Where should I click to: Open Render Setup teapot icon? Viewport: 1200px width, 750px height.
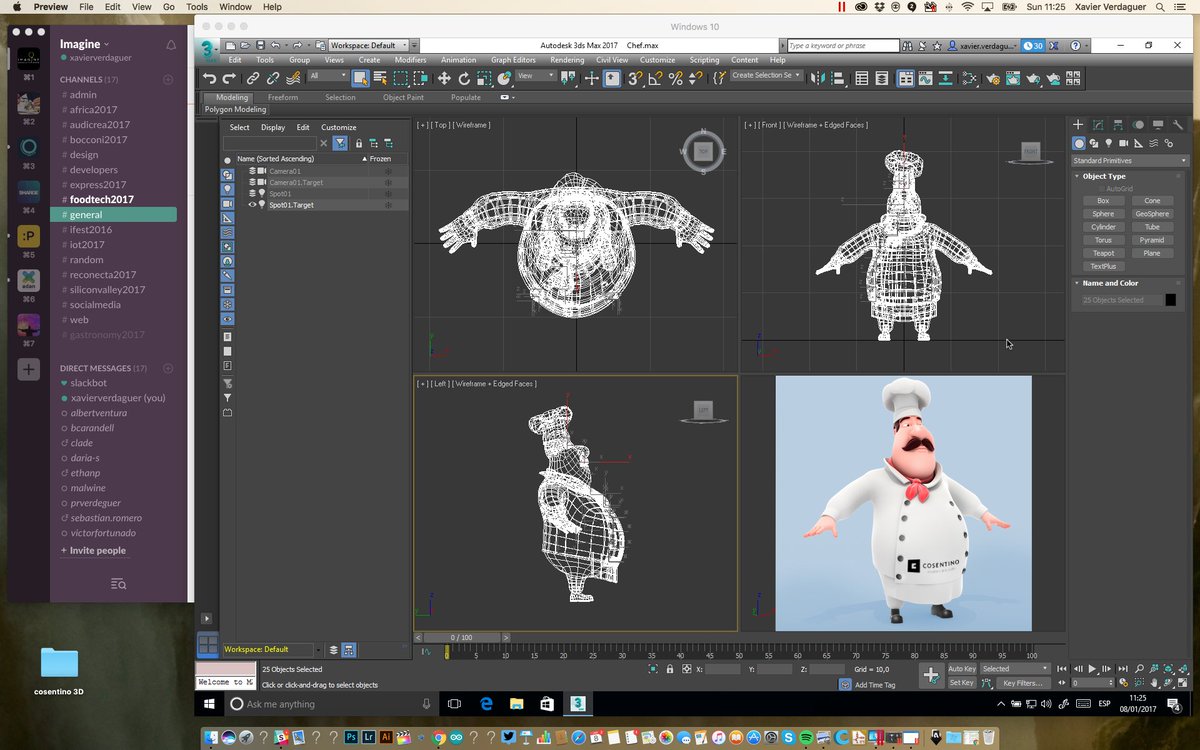993,78
